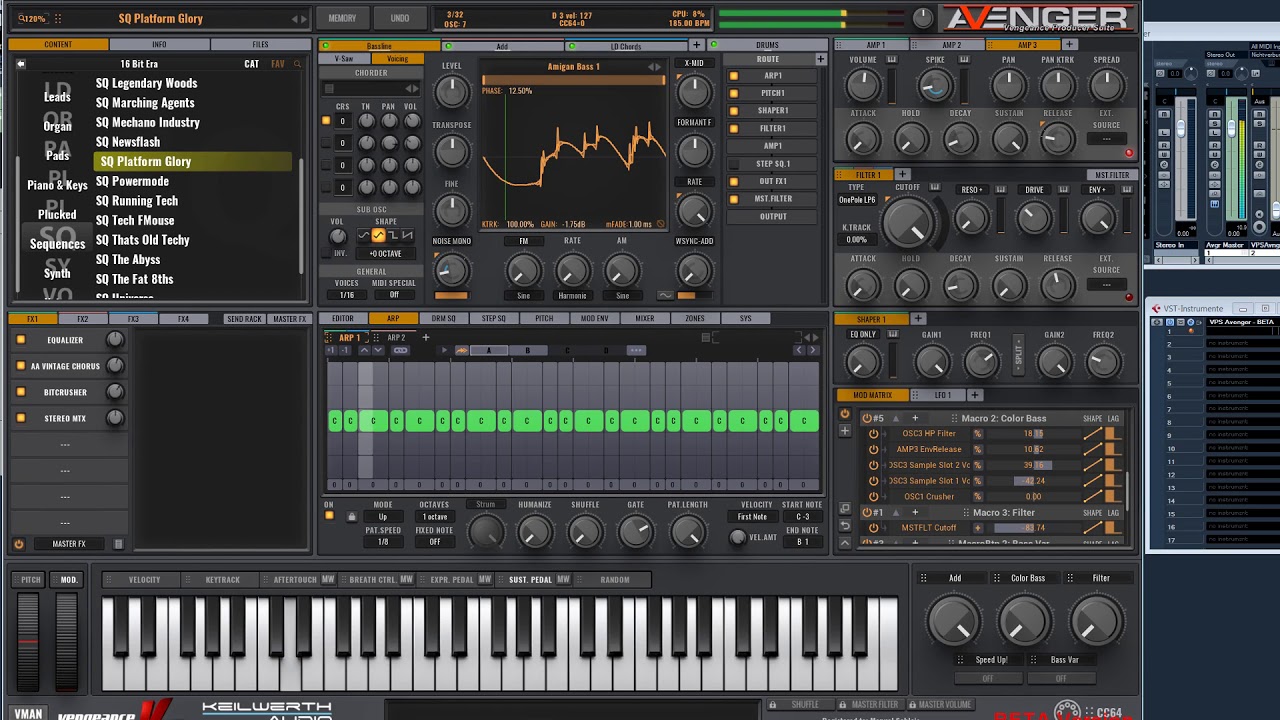Enable STEP SQ.1 in the route
1280x720 pixels.
[733, 163]
